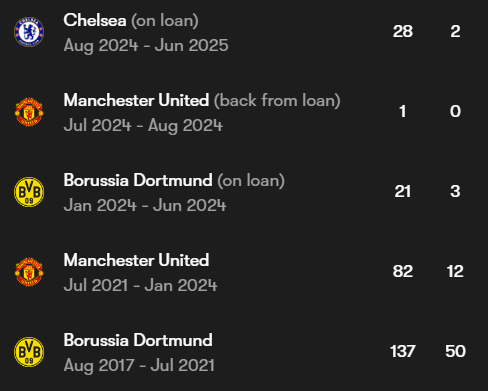Screen dimensions: 488x391
Task: Click Manchester United crest for Jul 2024 spell
Action: coord(29,112)
